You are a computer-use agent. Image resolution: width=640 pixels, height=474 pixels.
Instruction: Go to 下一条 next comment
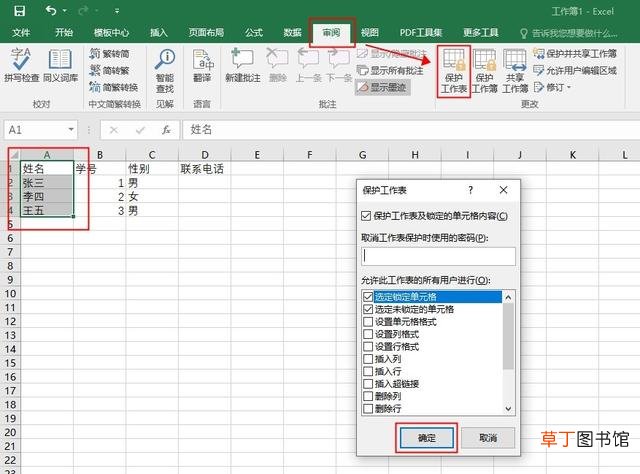coord(339,65)
